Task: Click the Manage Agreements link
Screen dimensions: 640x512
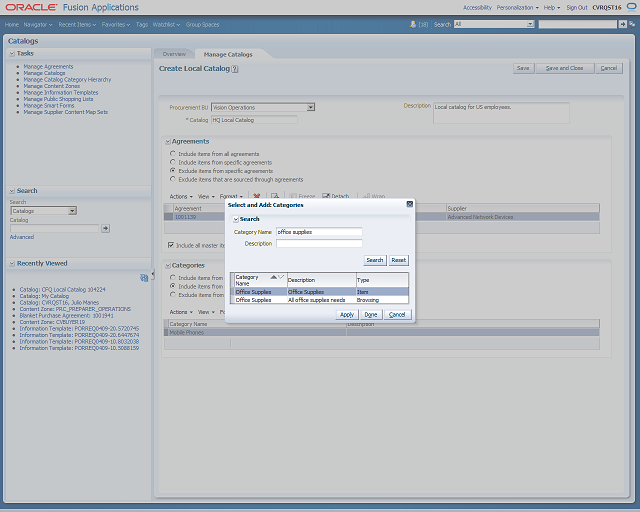Action: coord(48,67)
